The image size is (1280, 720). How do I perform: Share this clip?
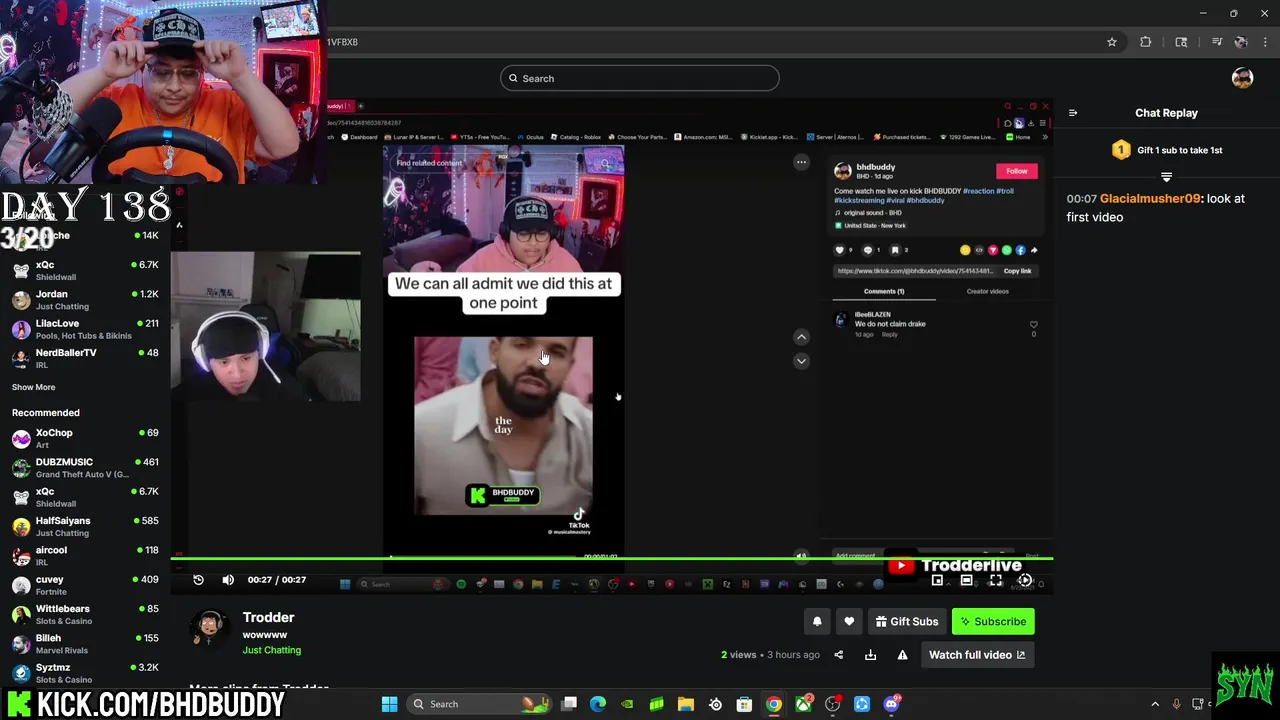(838, 655)
